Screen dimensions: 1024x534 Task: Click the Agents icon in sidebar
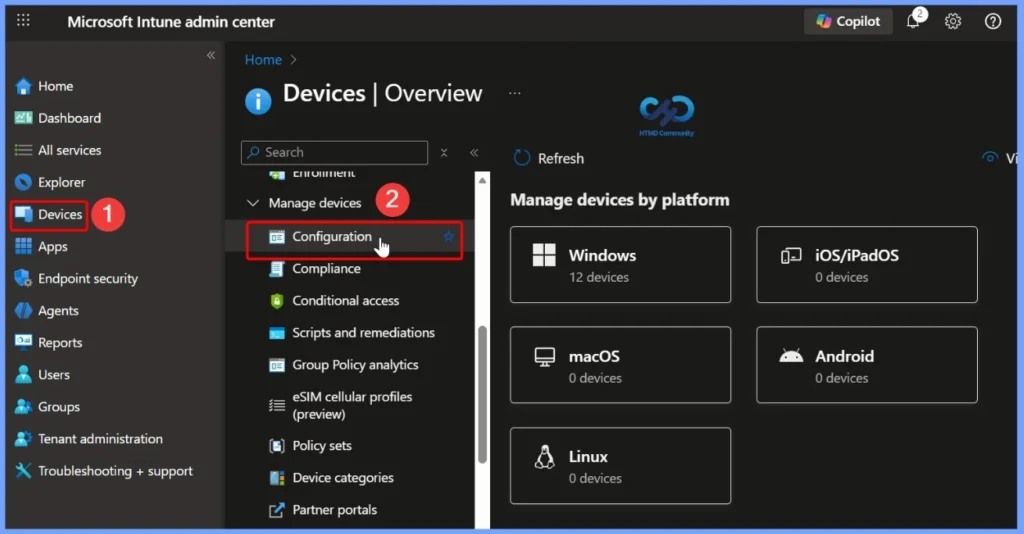24,311
